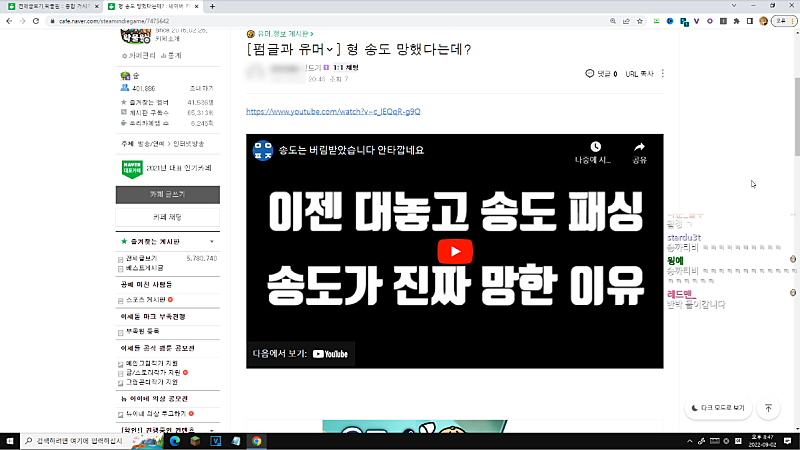This screenshot has width=800, height=450.
Task: Click URL 복사 to copy link
Action: 639,73
